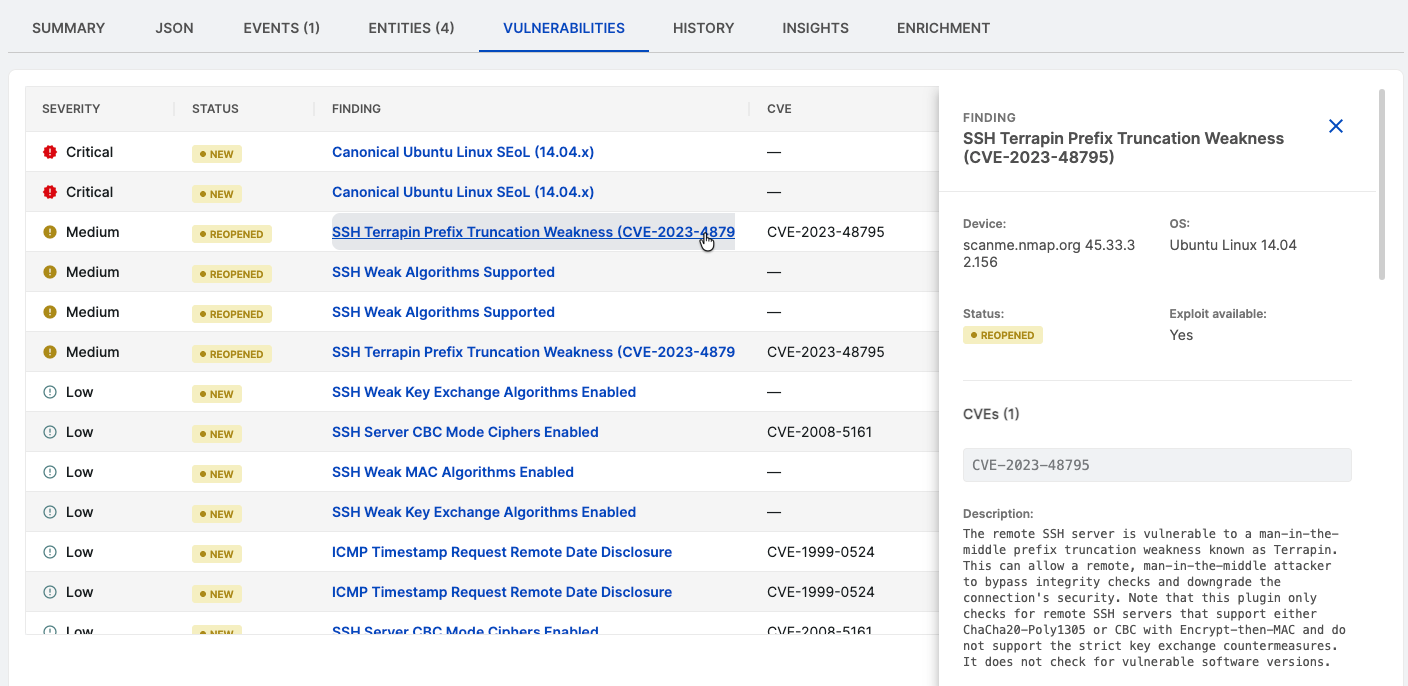Open the Events (1) tab
Image resolution: width=1408 pixels, height=686 pixels.
[281, 28]
